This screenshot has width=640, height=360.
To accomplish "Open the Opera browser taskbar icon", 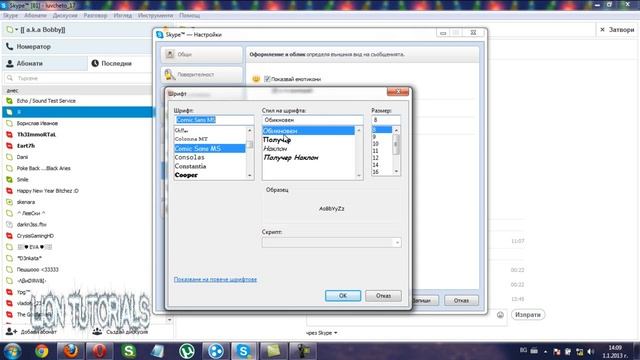I will 100,351.
